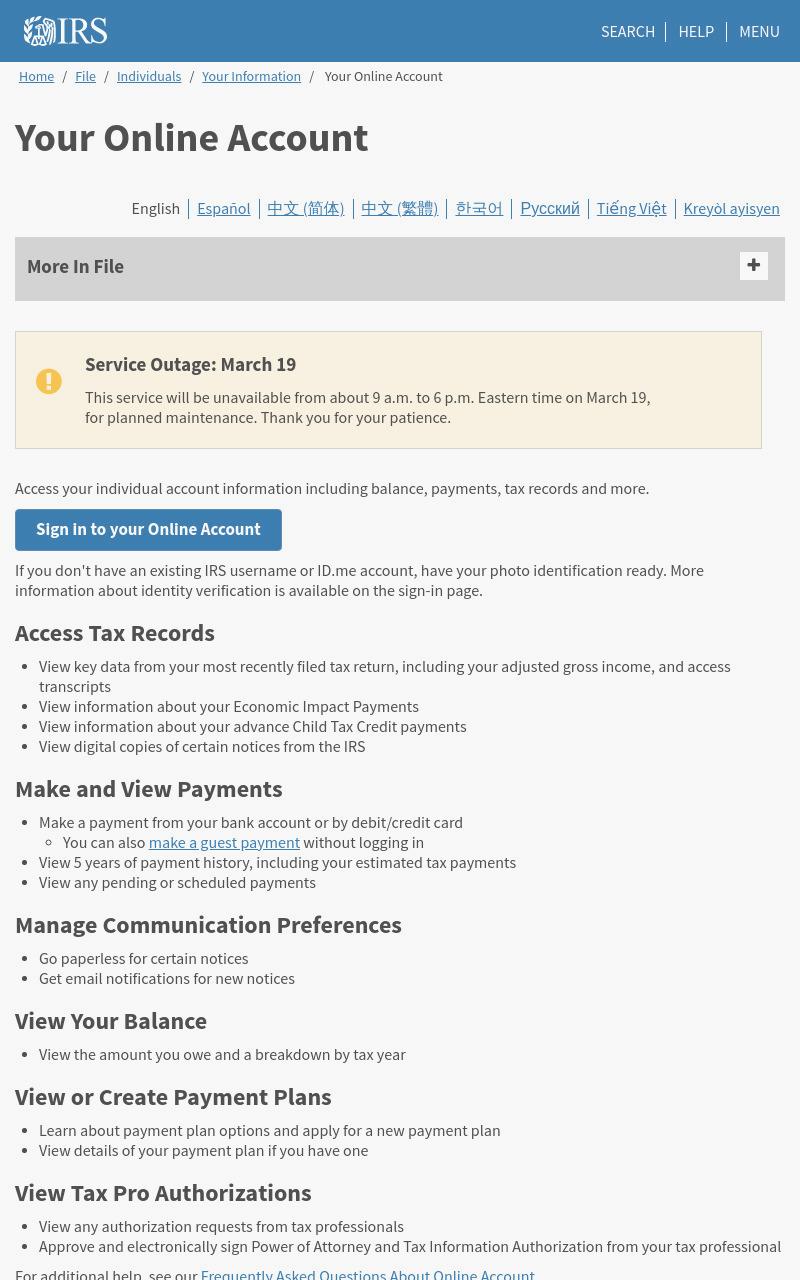Open Frequently Asked Questions About Online Account
Screen dimensions: 800x1280
(x=367, y=1273)
